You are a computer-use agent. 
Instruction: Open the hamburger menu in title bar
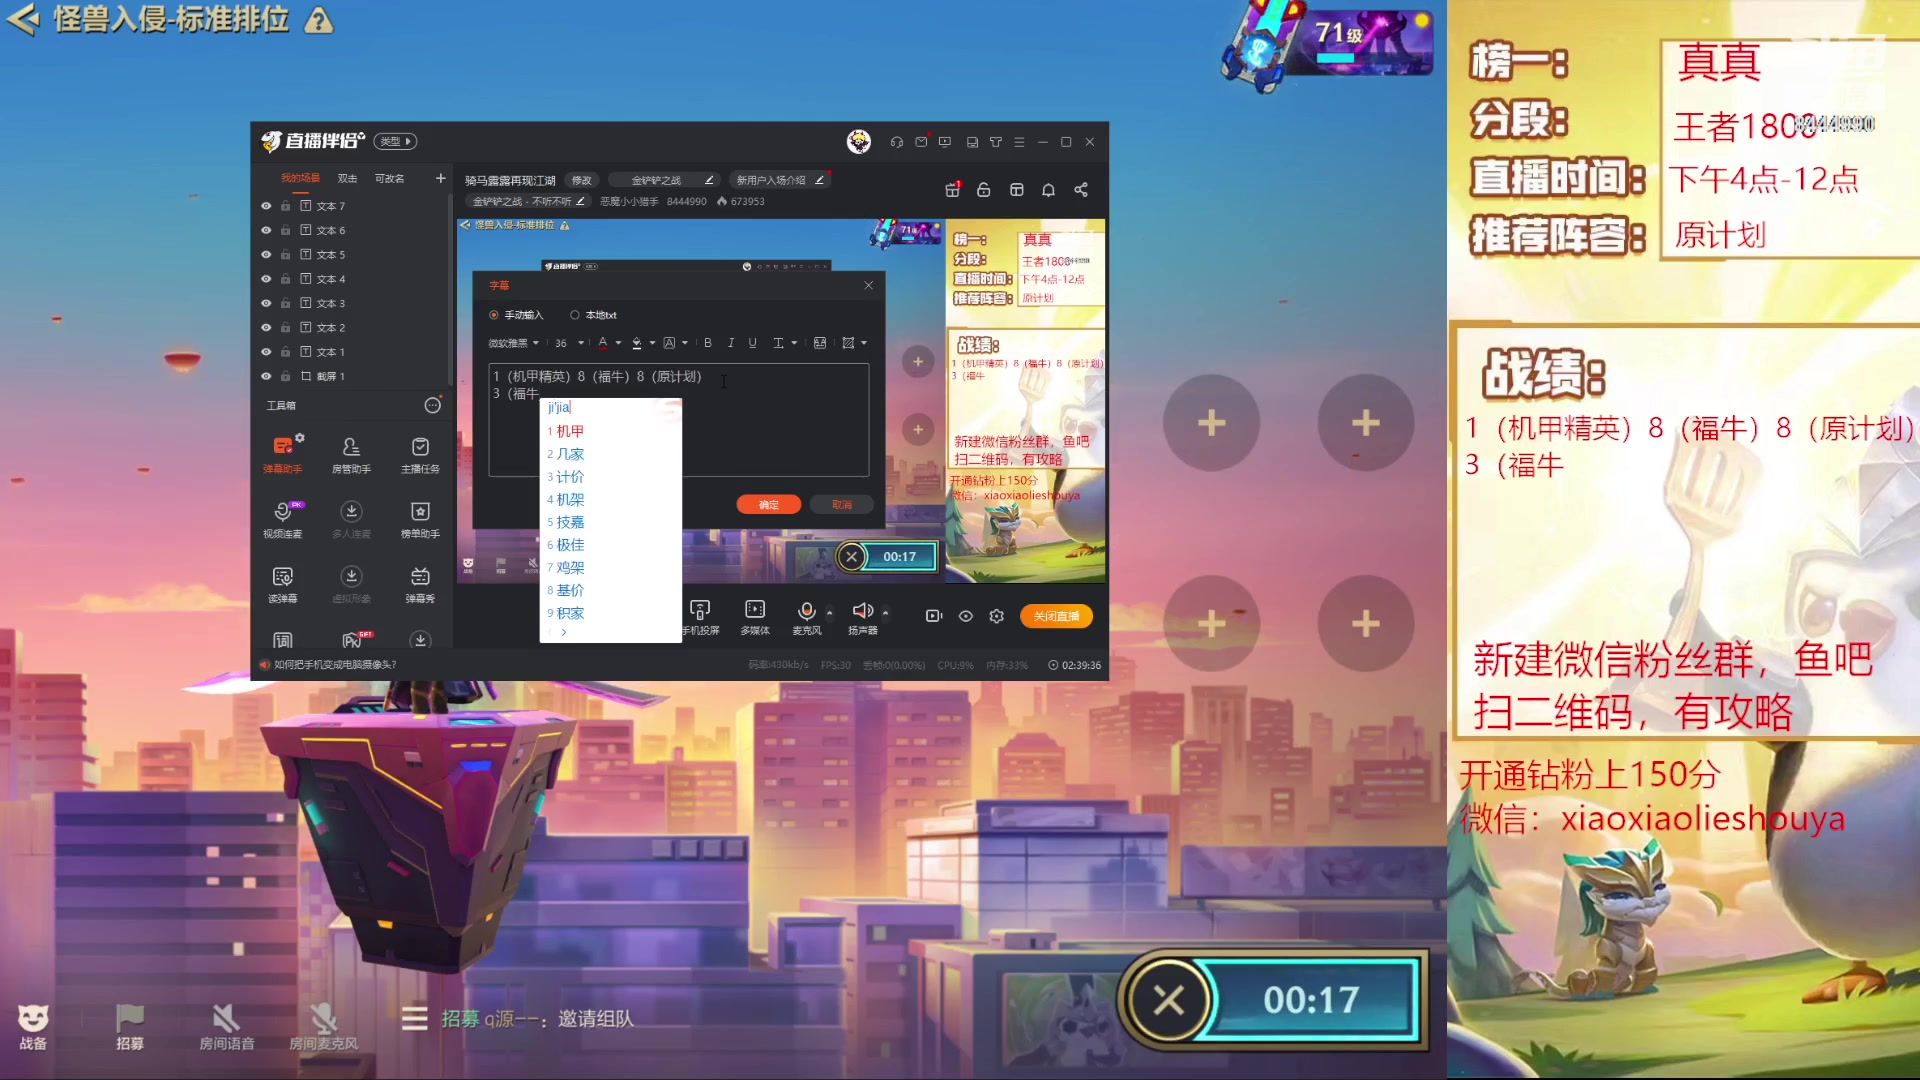pyautogui.click(x=1019, y=142)
